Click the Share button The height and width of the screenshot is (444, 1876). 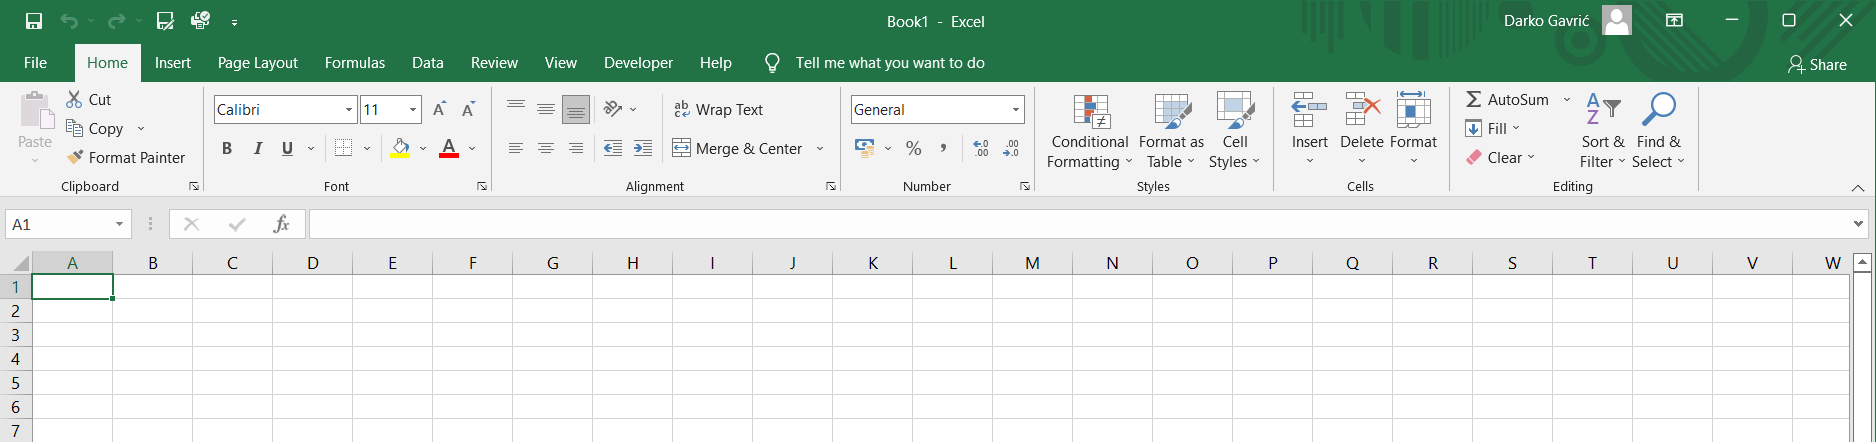(x=1817, y=65)
